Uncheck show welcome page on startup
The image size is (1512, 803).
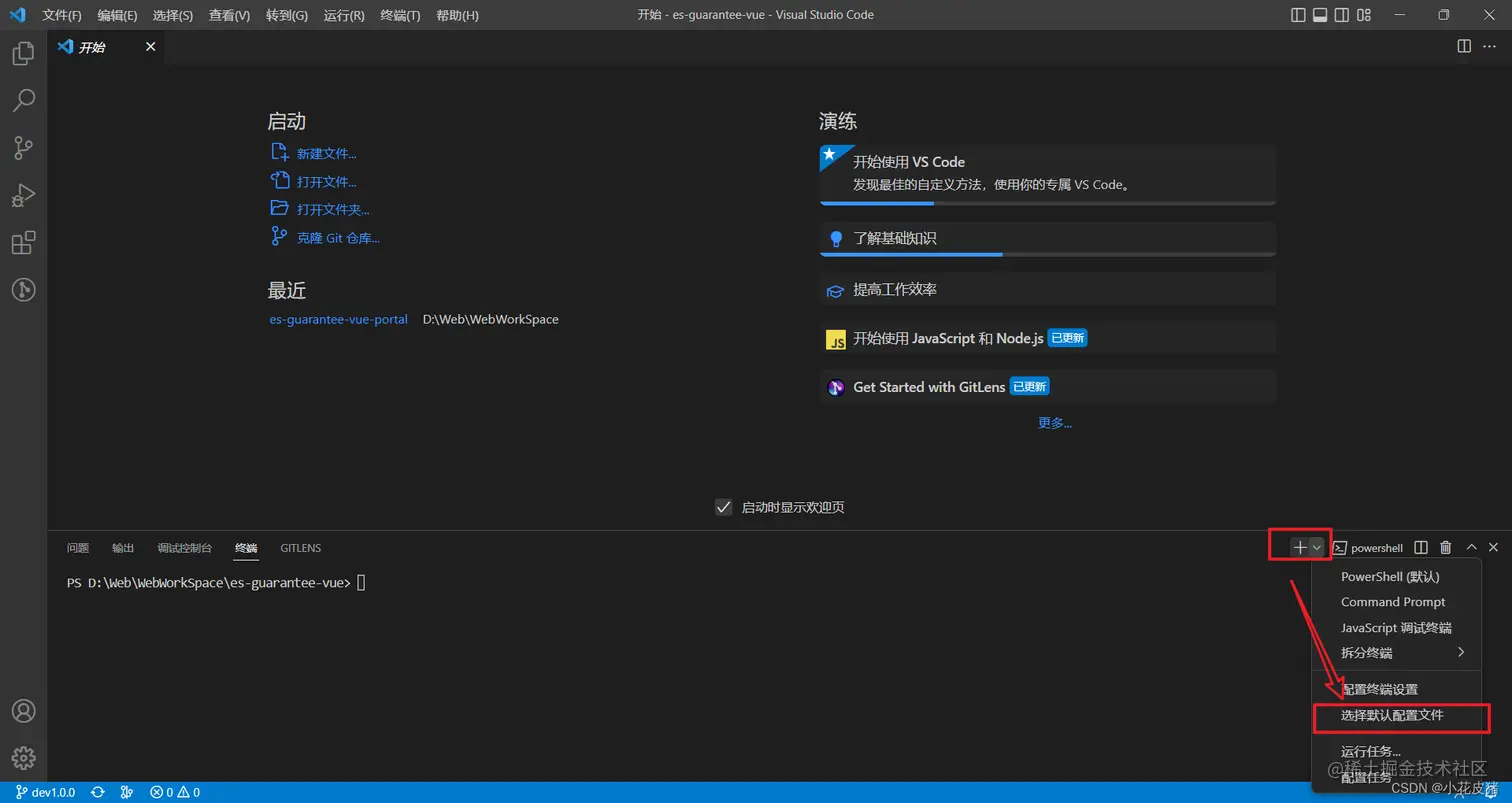(724, 507)
